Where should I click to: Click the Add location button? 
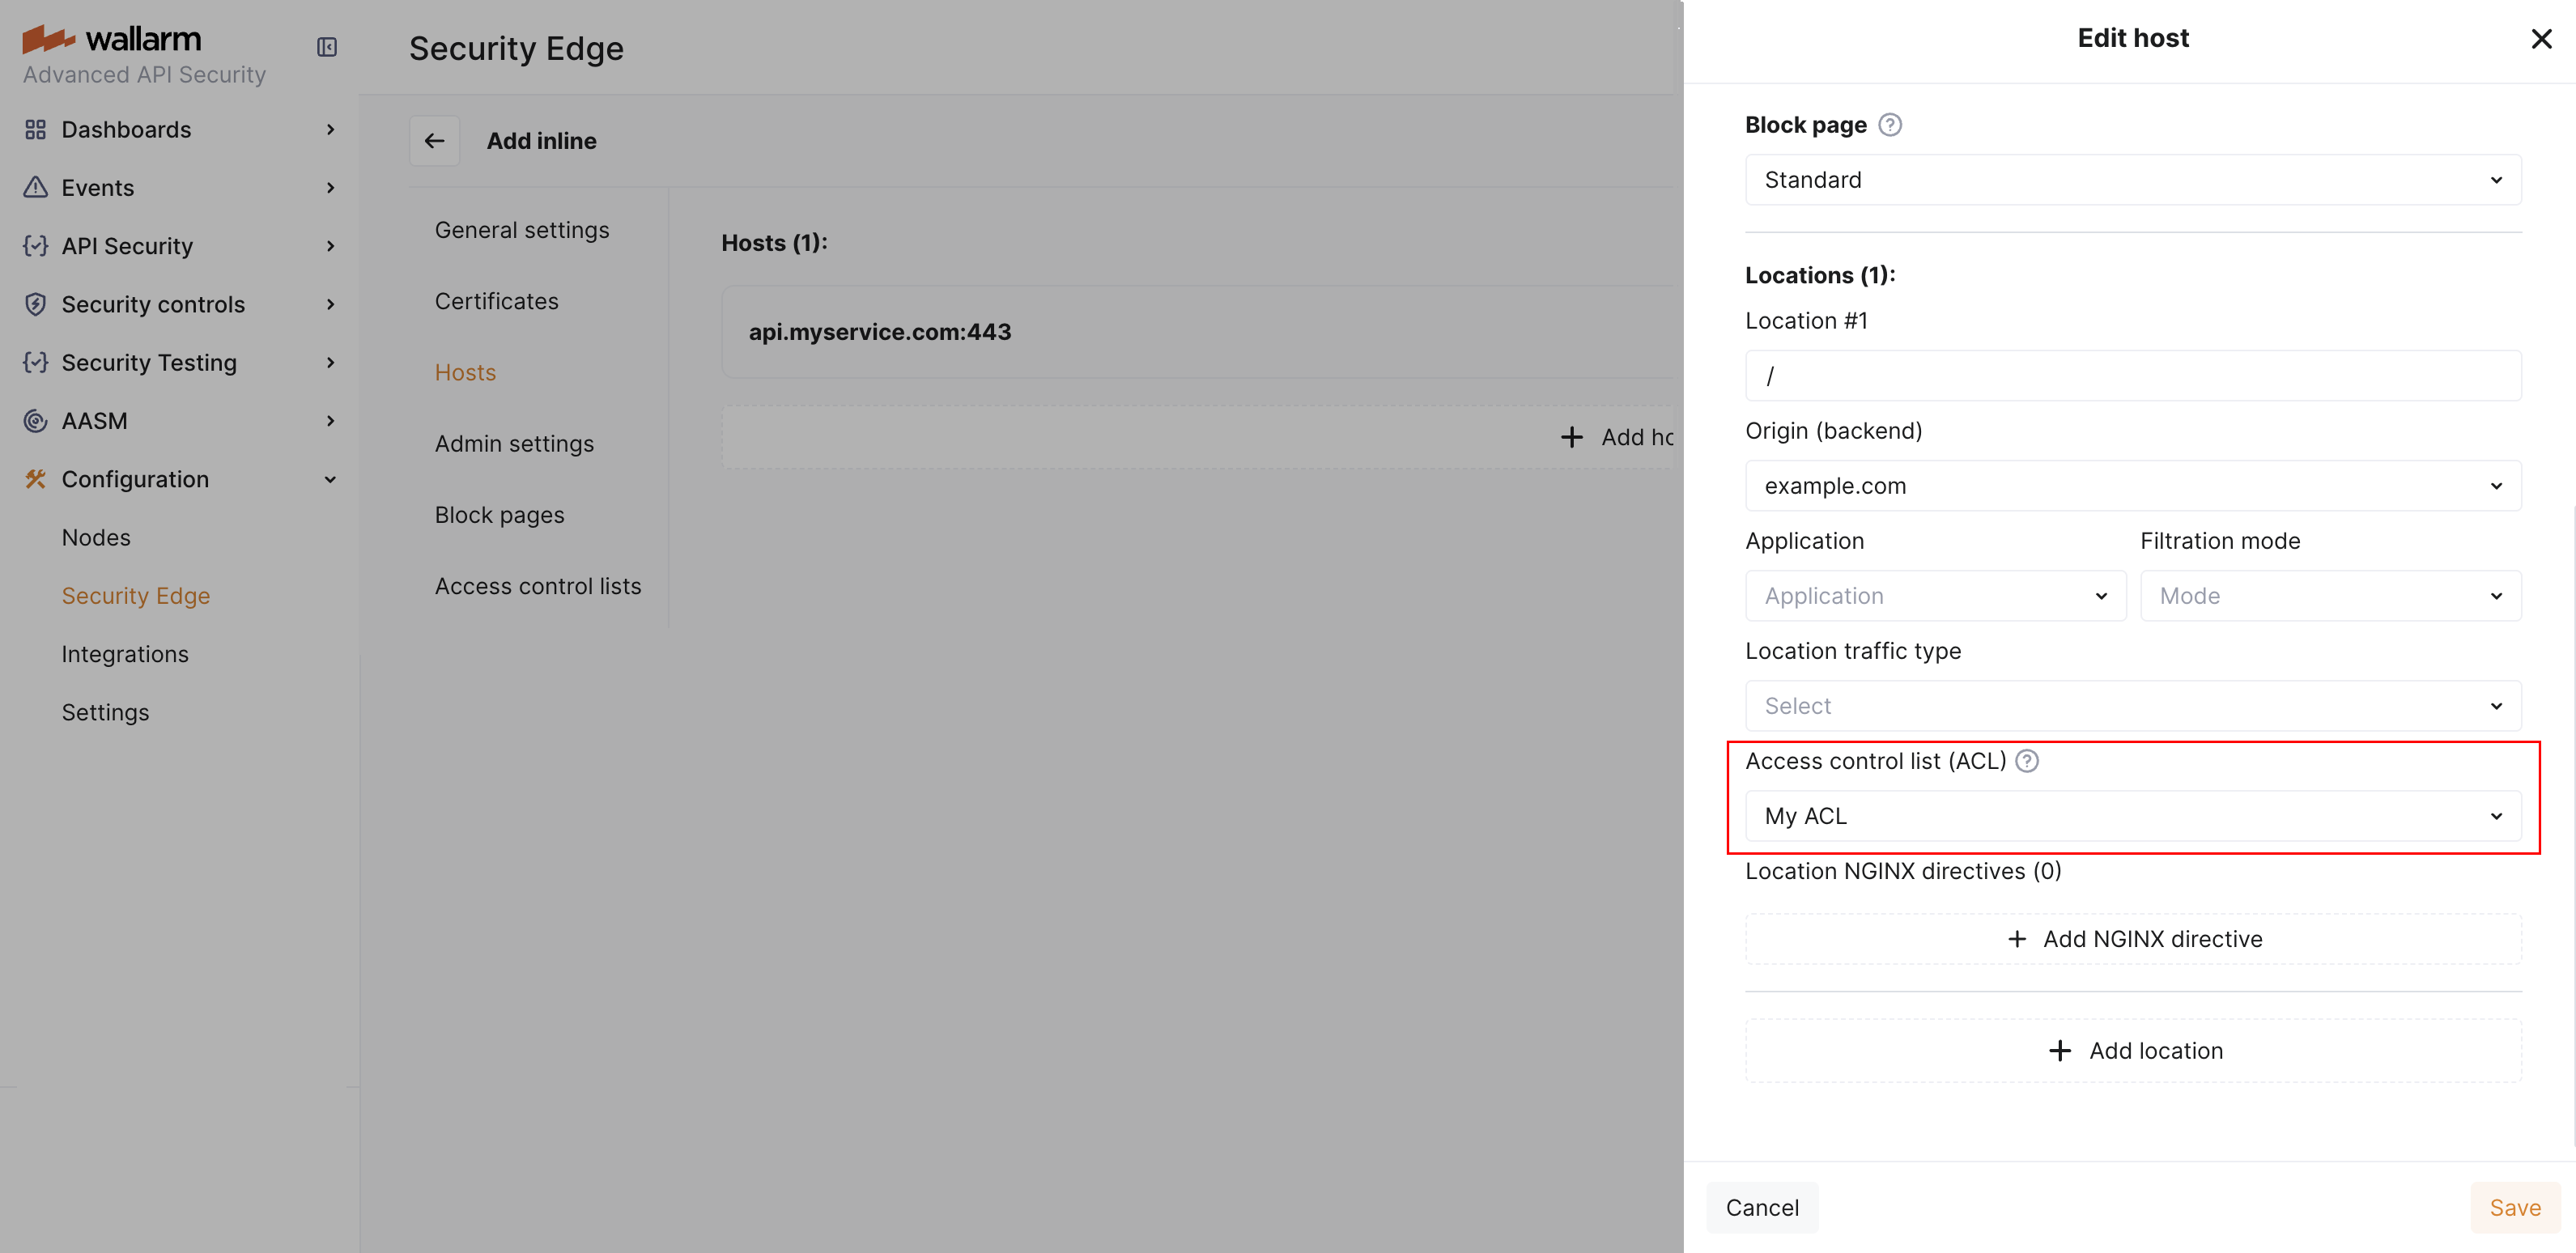2132,1051
